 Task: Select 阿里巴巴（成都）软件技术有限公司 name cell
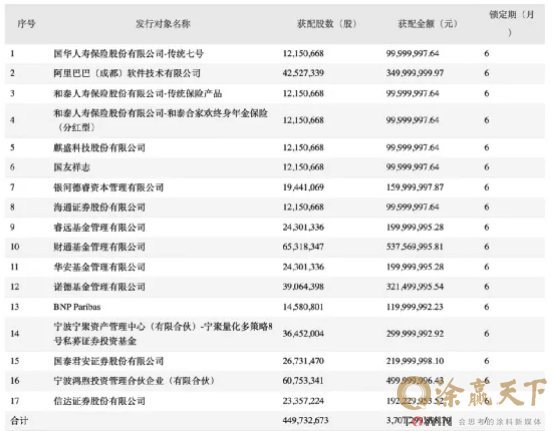coord(127,73)
